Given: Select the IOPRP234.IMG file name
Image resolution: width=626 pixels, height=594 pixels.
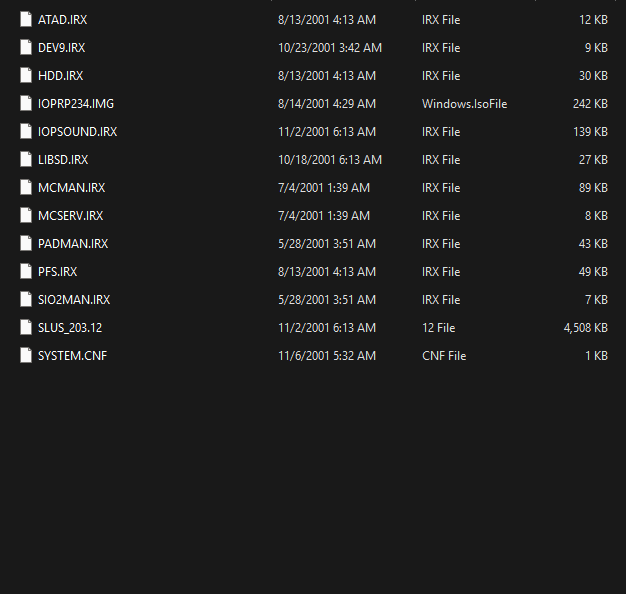Looking at the screenshot, I should pos(76,104).
